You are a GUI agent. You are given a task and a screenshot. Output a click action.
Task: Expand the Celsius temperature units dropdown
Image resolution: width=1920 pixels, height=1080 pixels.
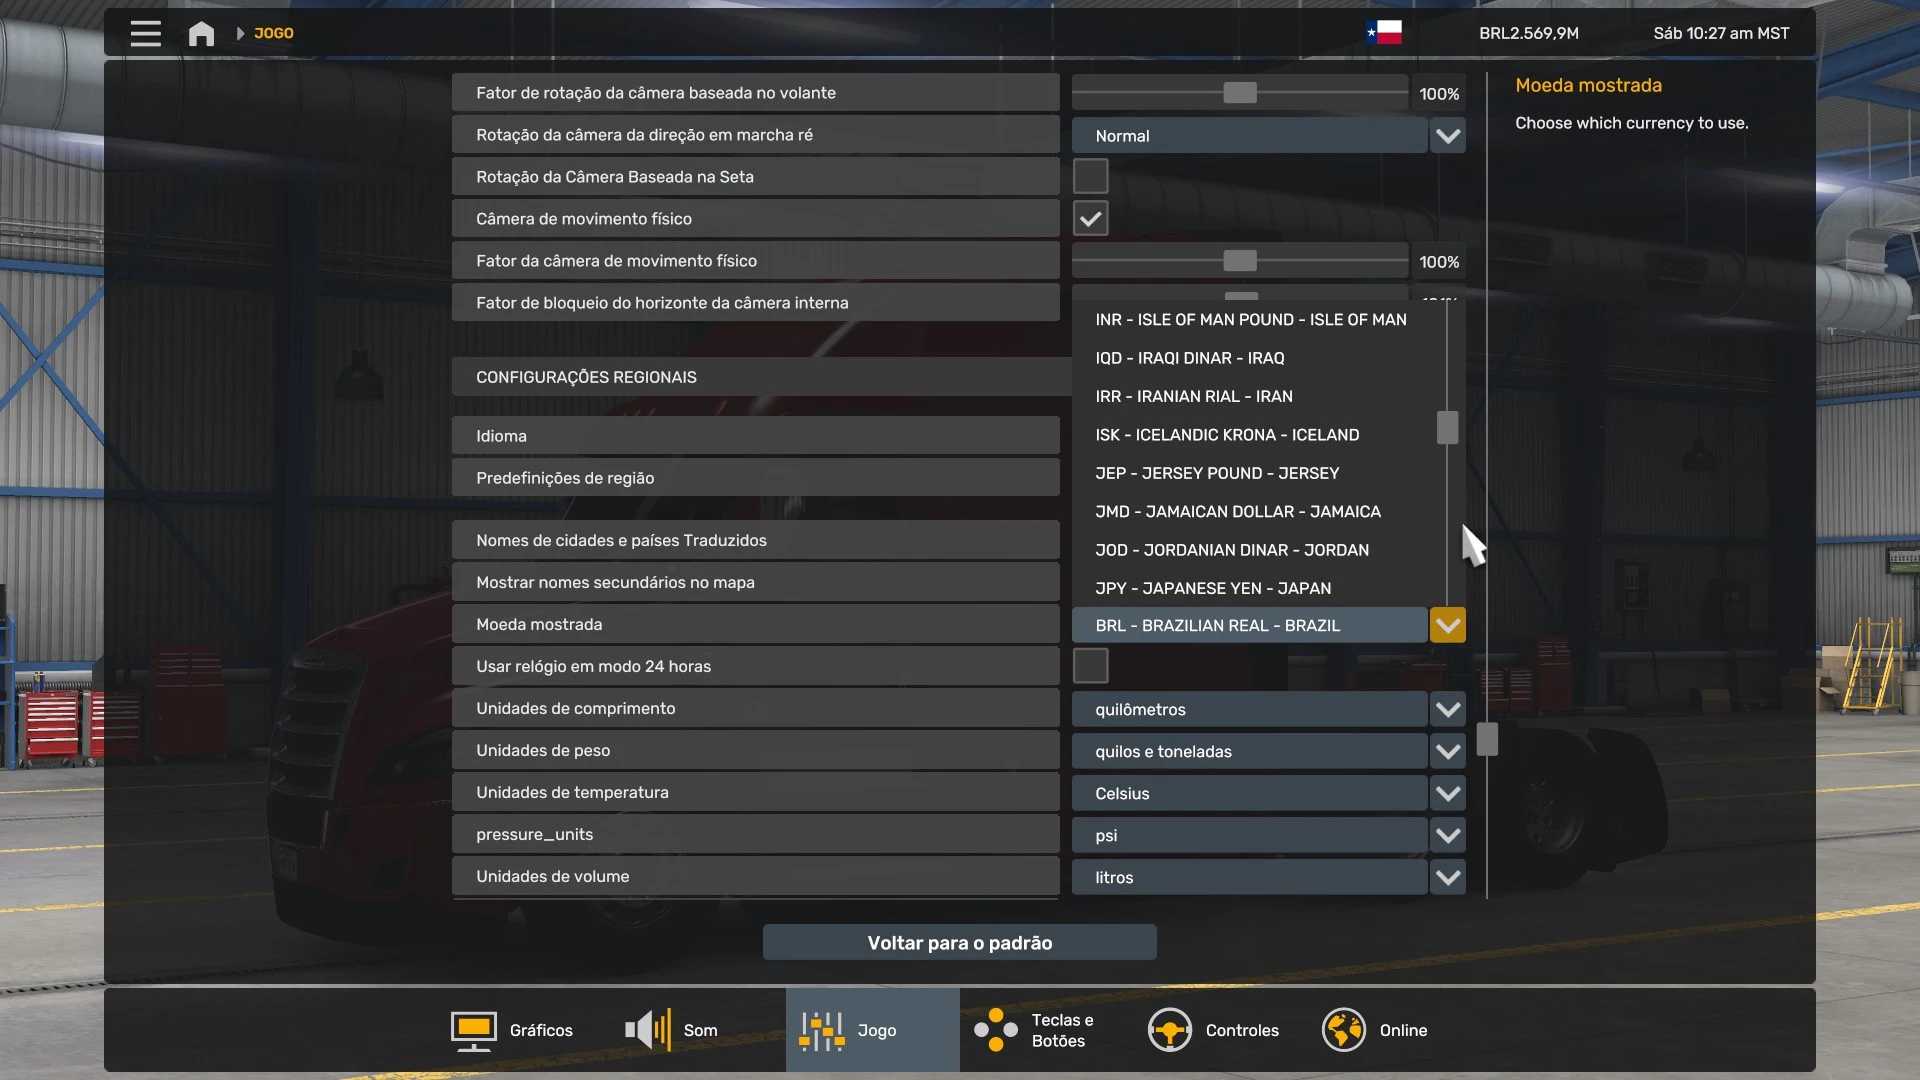(1447, 794)
